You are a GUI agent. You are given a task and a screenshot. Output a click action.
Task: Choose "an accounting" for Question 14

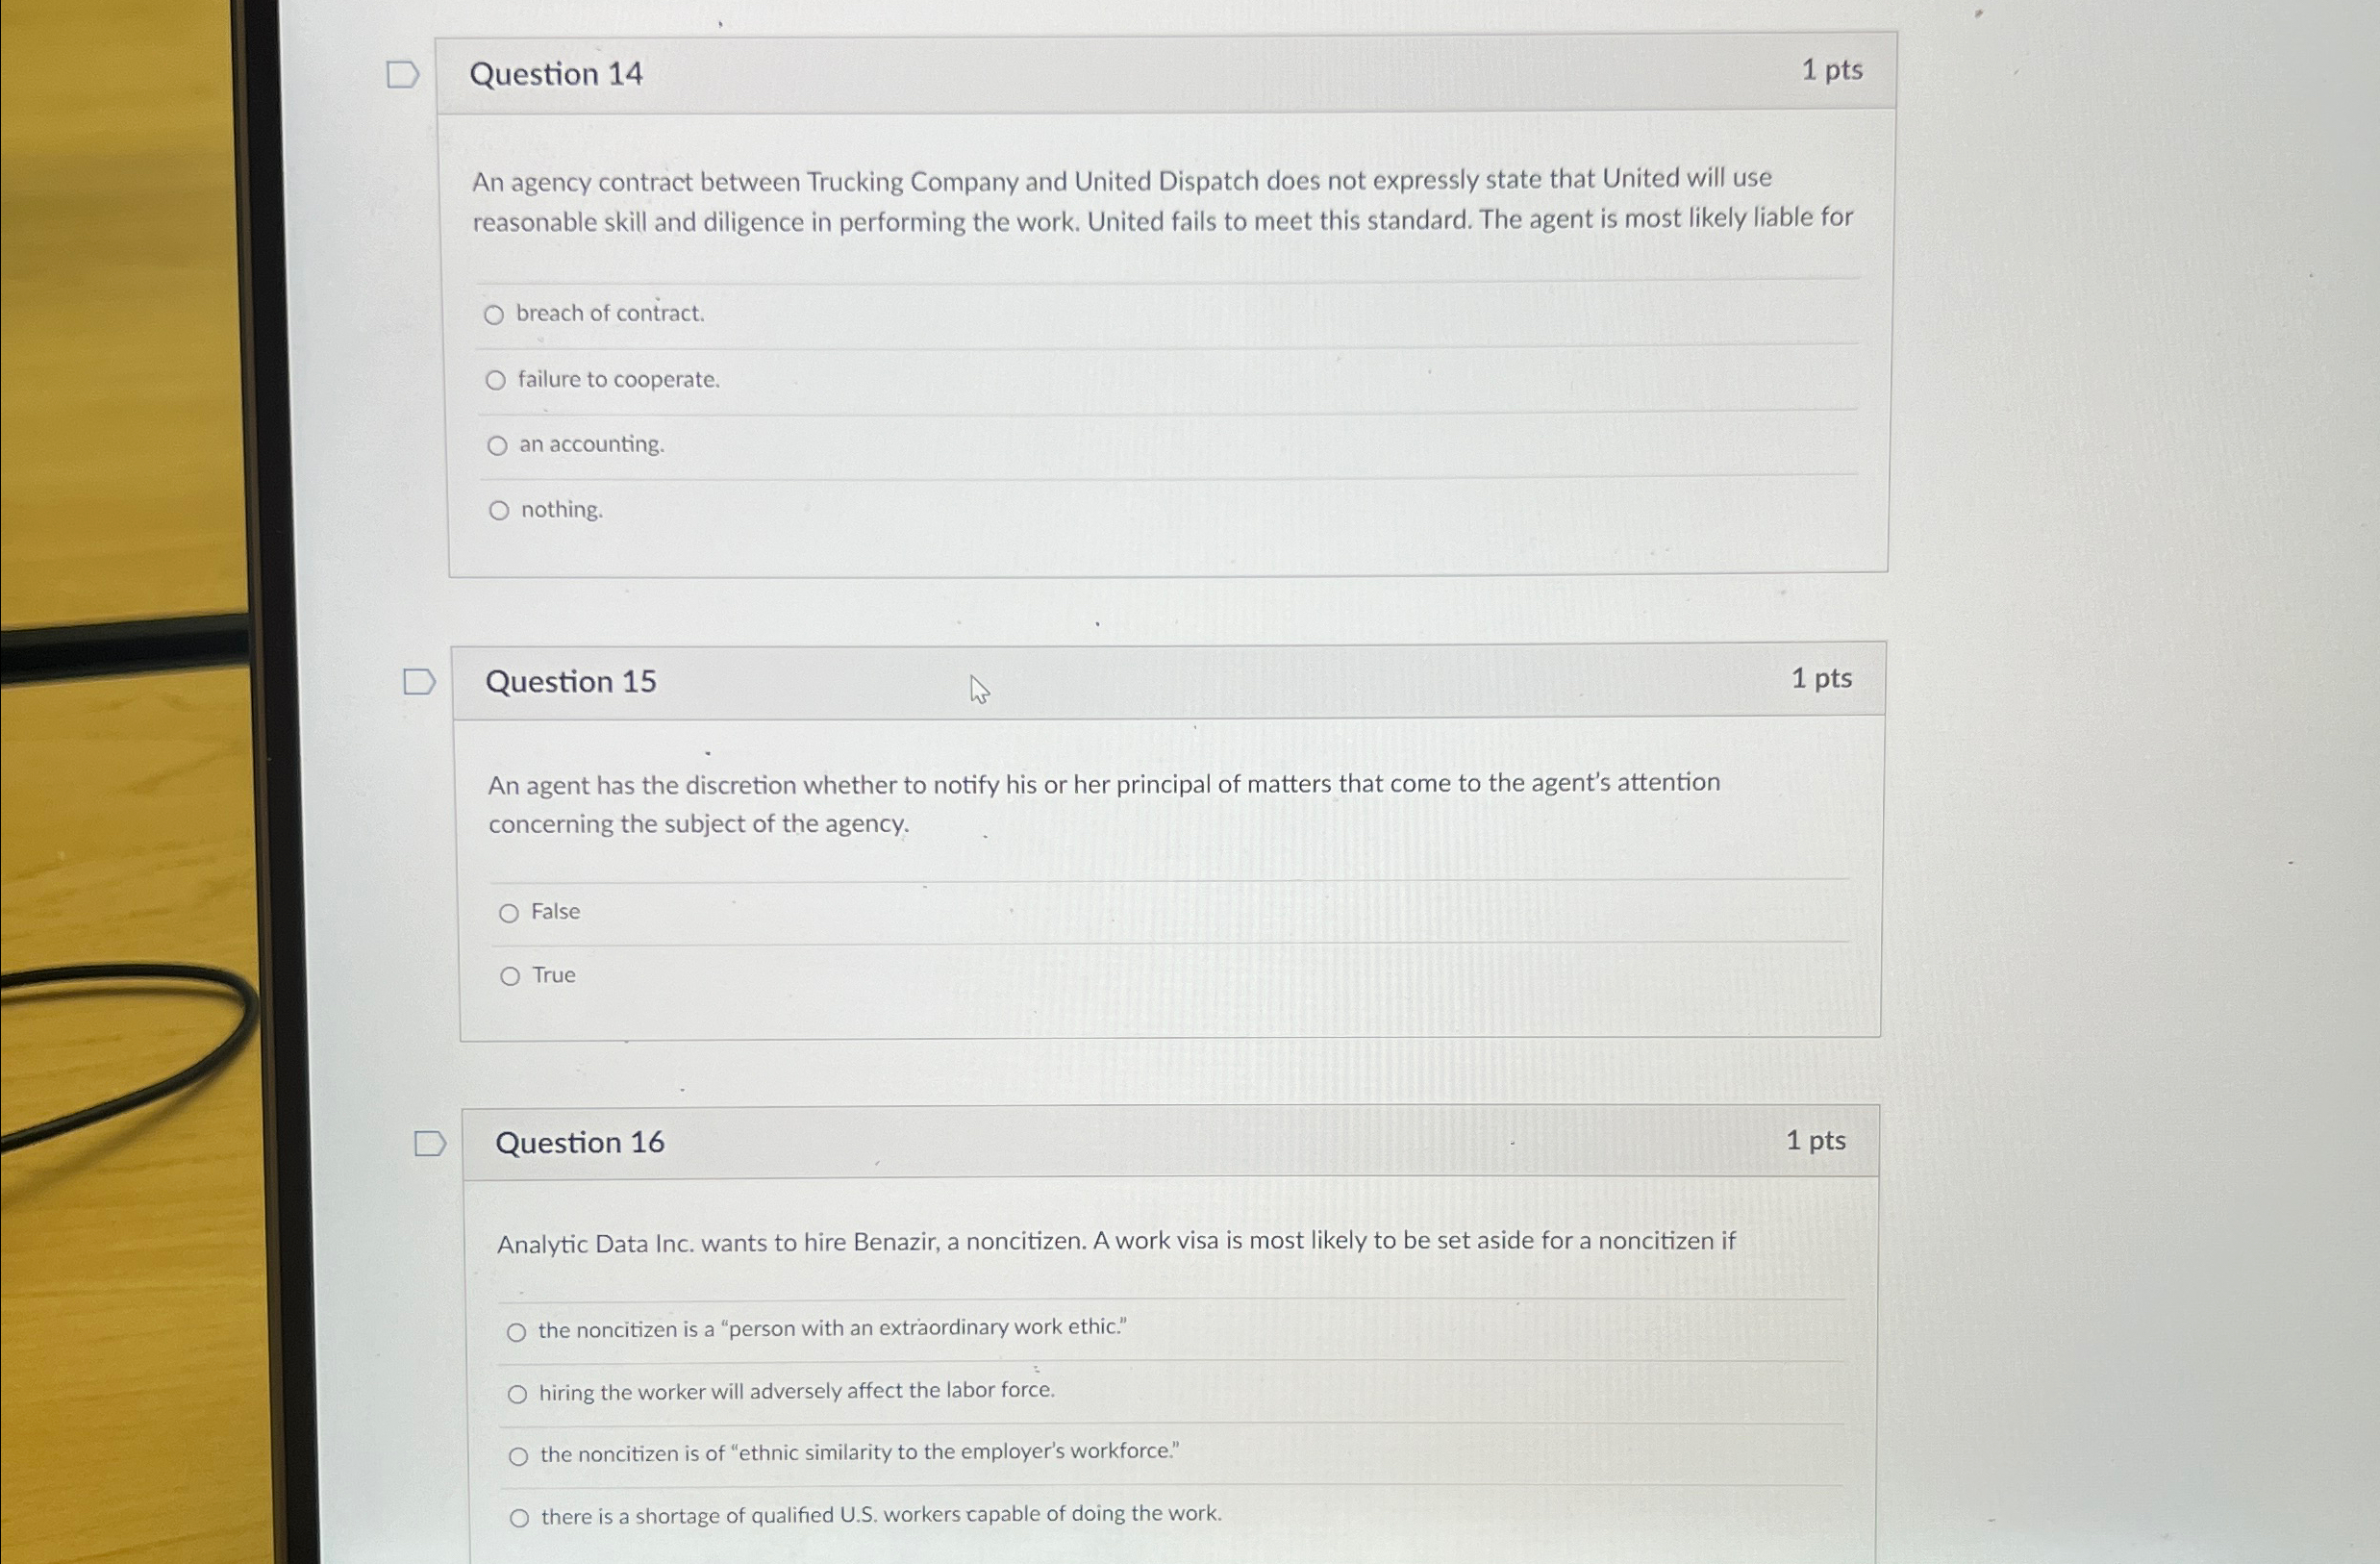point(499,446)
